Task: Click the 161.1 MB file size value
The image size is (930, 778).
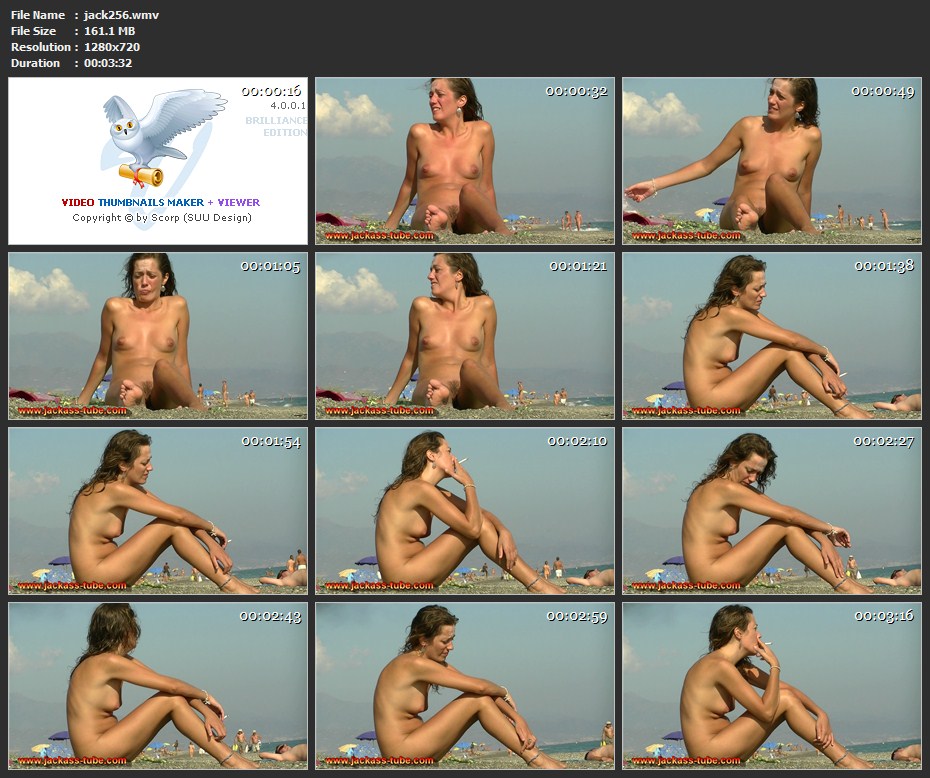Action: [x=110, y=31]
